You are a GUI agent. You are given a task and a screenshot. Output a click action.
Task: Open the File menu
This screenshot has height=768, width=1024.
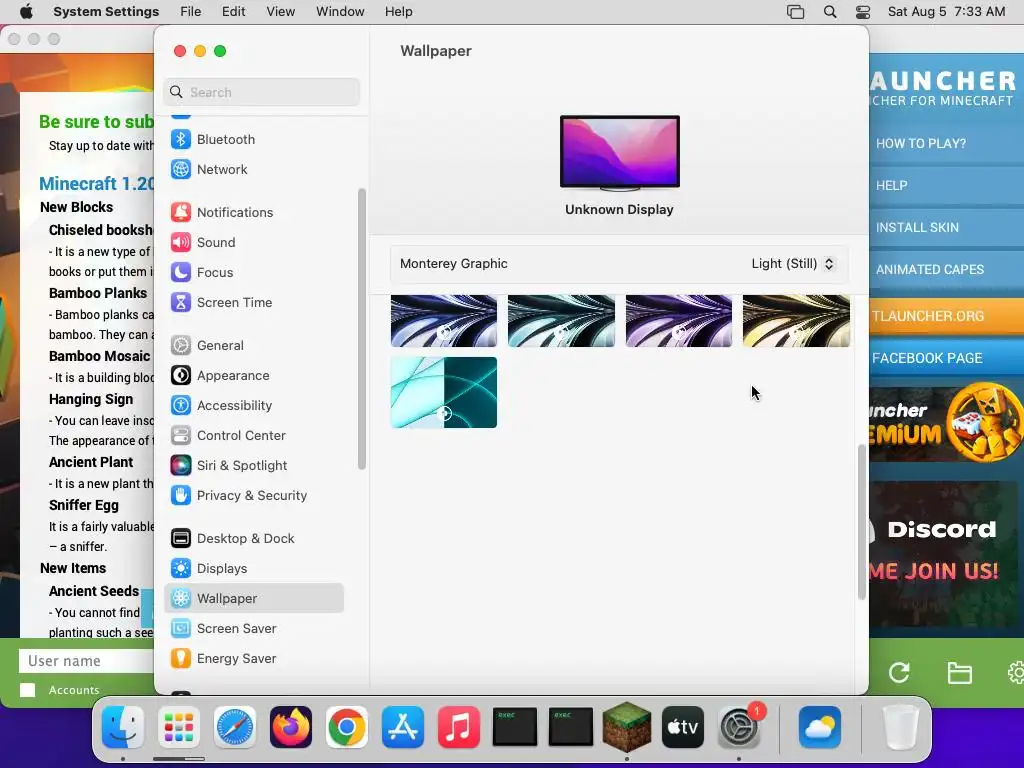tap(191, 12)
